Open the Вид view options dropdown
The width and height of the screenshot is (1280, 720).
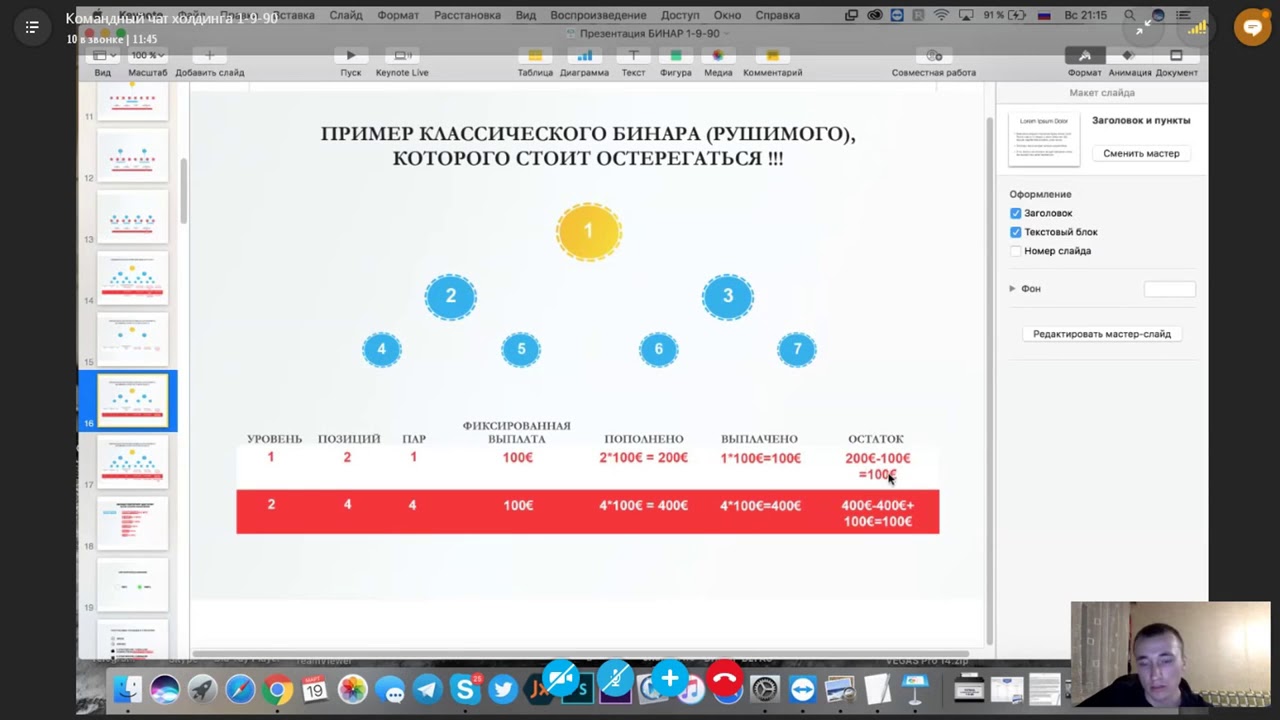[x=103, y=56]
